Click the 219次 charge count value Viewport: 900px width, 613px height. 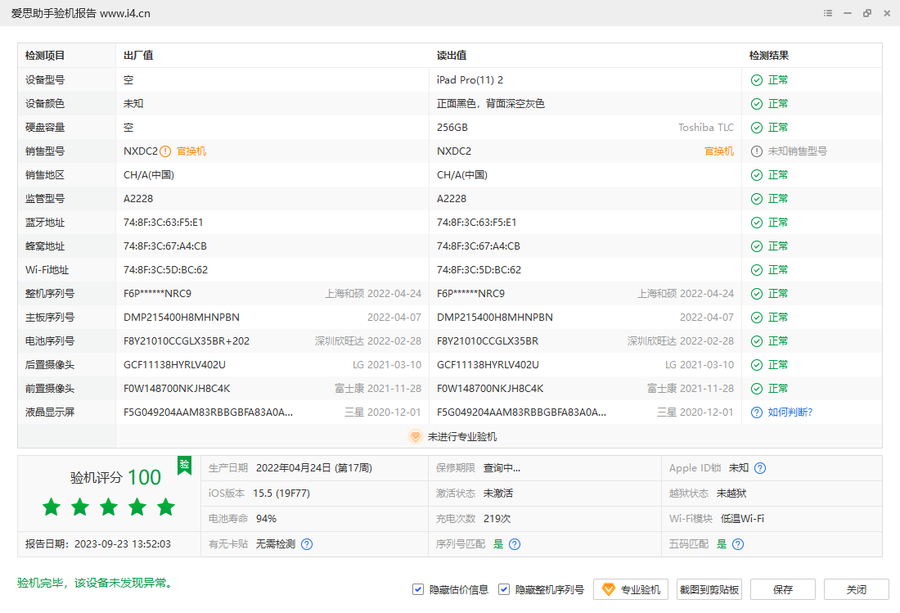[497, 519]
